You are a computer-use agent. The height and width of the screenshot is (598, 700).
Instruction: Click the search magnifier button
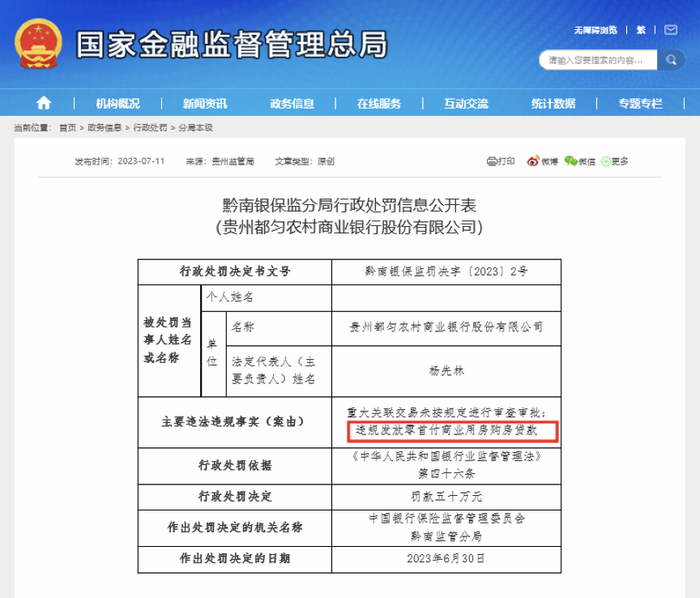pos(671,60)
